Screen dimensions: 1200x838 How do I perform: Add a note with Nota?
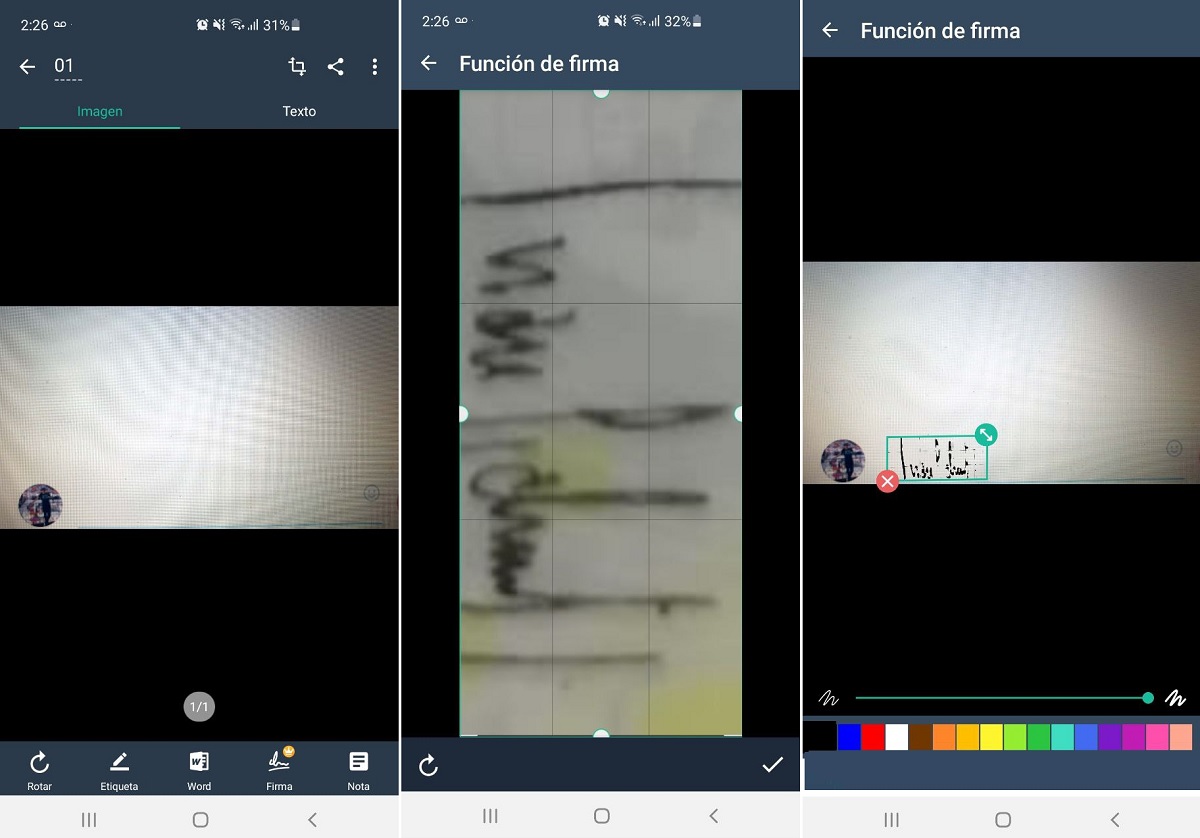coord(358,765)
